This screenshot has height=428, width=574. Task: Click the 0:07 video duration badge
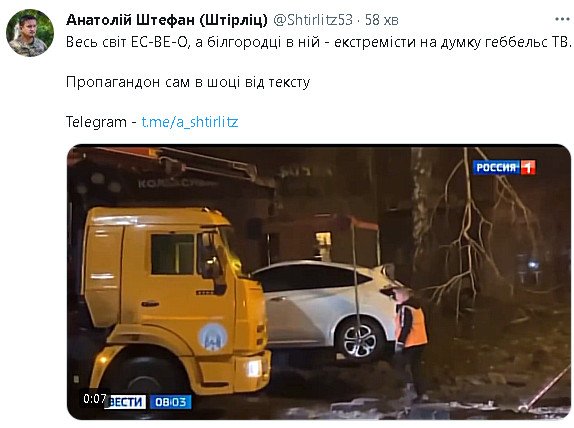[94, 398]
